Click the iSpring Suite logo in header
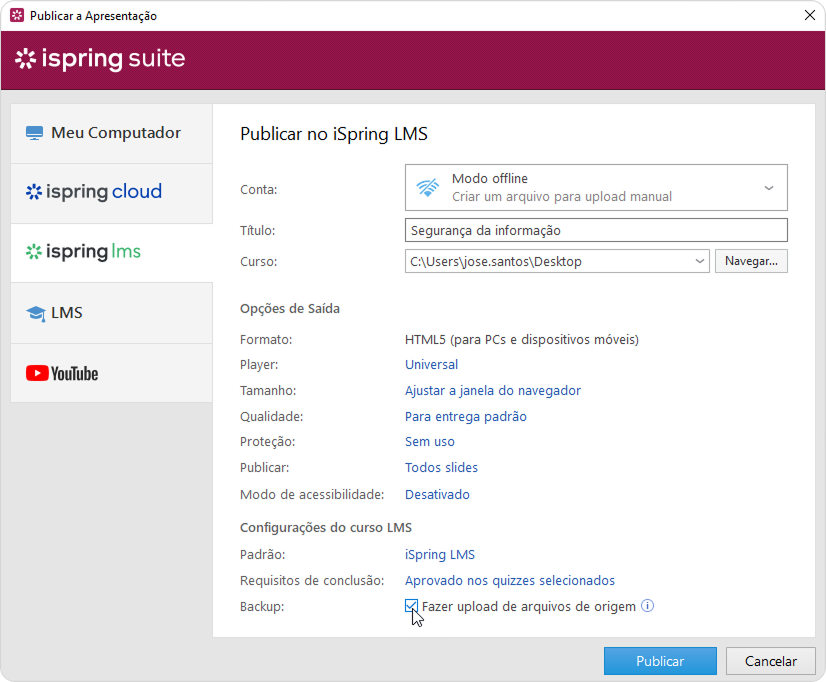 pyautogui.click(x=100, y=59)
